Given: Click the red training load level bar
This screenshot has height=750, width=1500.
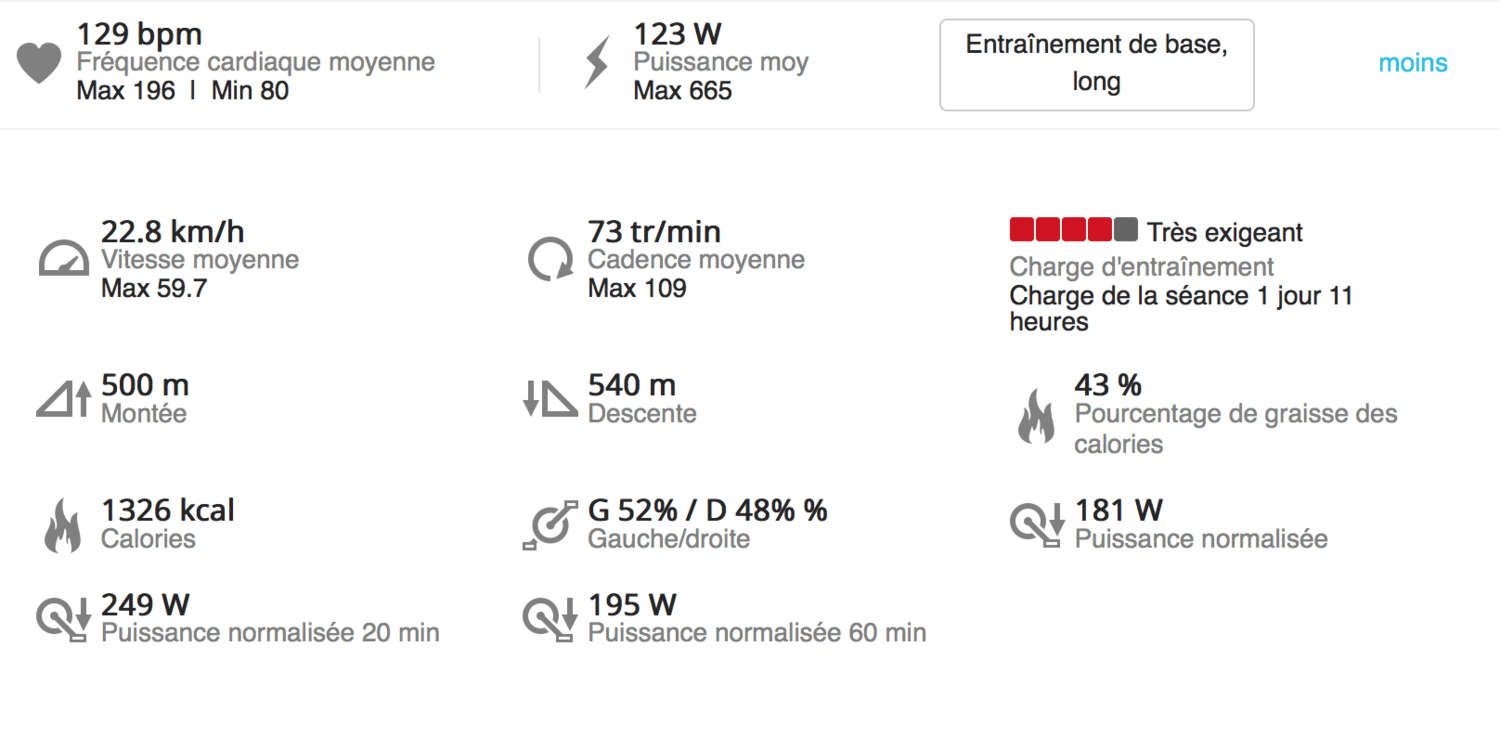Looking at the screenshot, I should coord(1073,230).
